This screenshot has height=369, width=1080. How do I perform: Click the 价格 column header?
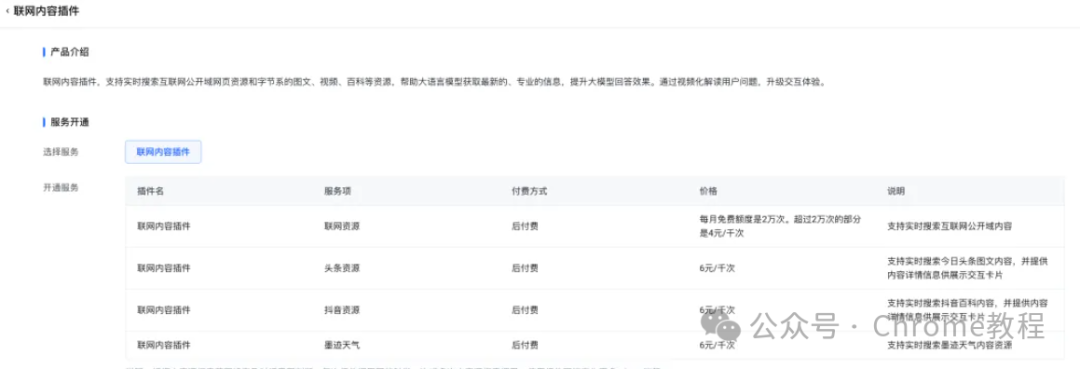tap(708, 191)
